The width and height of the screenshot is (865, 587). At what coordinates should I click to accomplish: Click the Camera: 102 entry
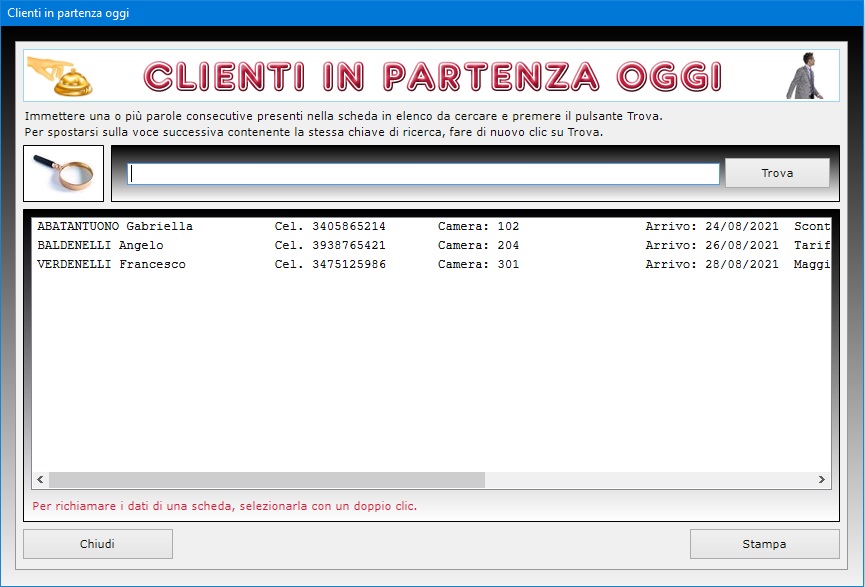[478, 226]
